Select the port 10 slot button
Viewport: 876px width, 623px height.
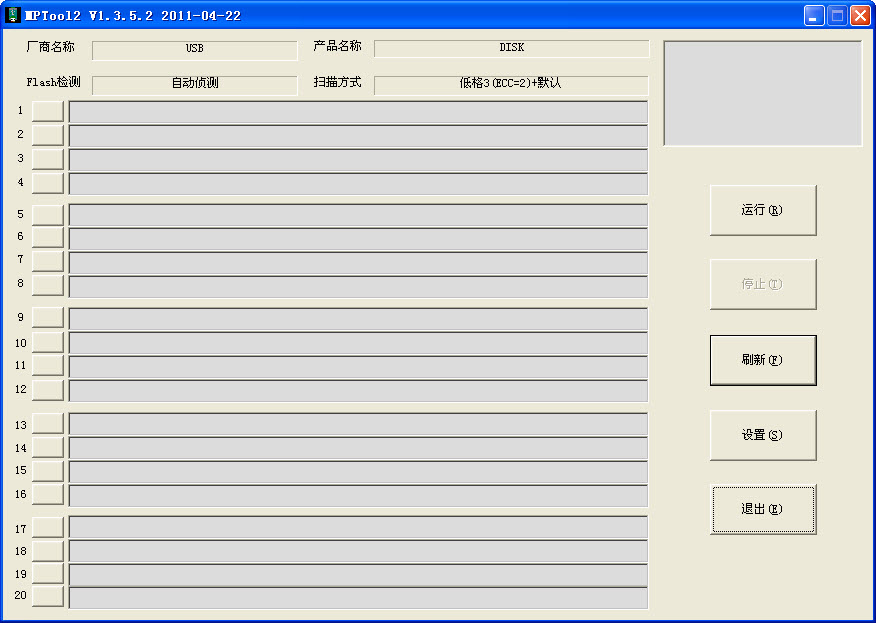[47, 343]
